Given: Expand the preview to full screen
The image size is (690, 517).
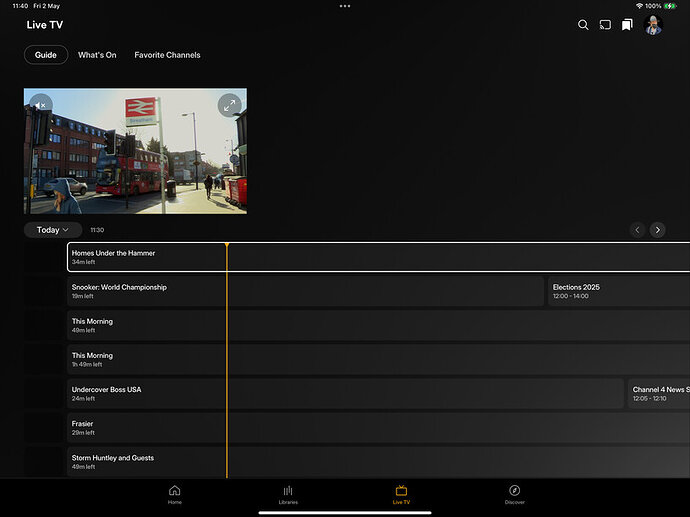Looking at the screenshot, I should point(229,105).
